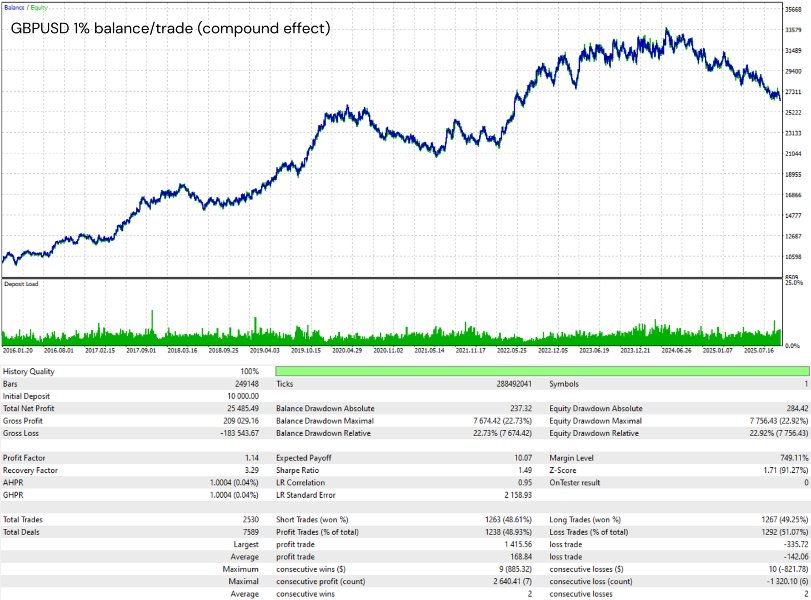This screenshot has width=811, height=600.
Task: Click the 10598 balance axis label
Action: click(x=793, y=257)
